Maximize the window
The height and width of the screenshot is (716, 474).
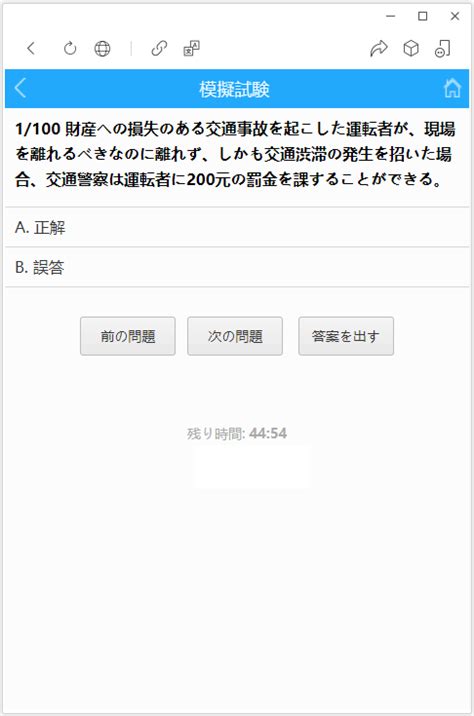pyautogui.click(x=423, y=16)
